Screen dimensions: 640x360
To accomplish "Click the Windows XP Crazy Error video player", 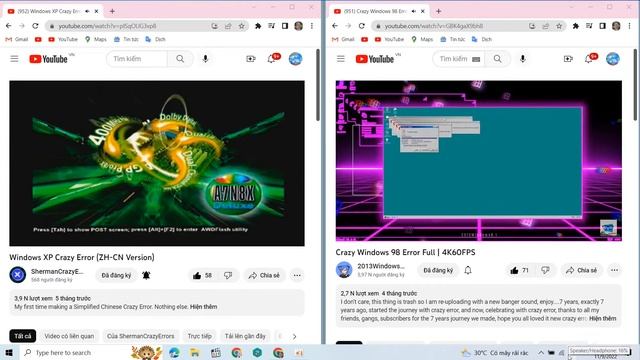I will coord(157,163).
